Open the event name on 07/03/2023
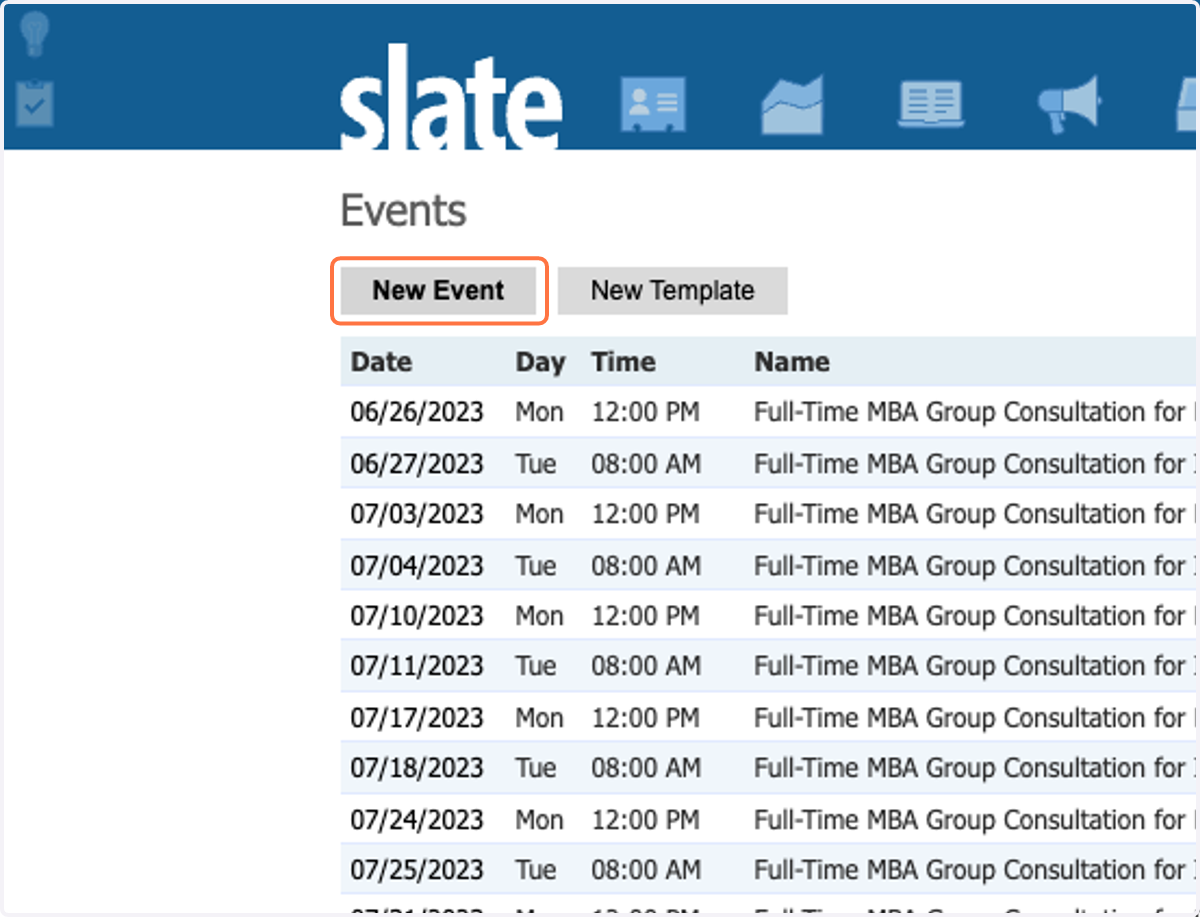 (974, 514)
